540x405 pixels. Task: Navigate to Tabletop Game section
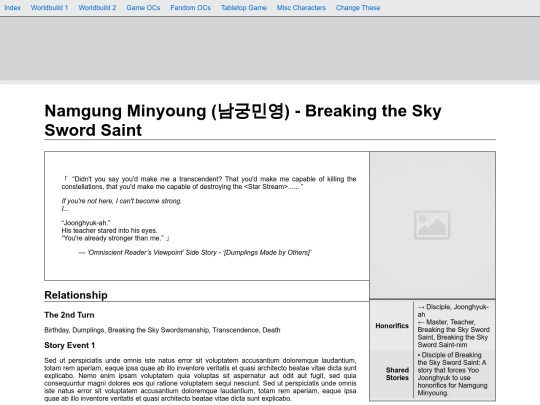click(x=243, y=8)
